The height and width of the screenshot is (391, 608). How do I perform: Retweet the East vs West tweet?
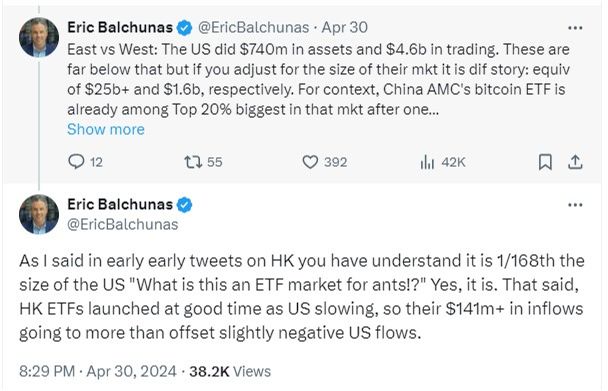(x=203, y=162)
